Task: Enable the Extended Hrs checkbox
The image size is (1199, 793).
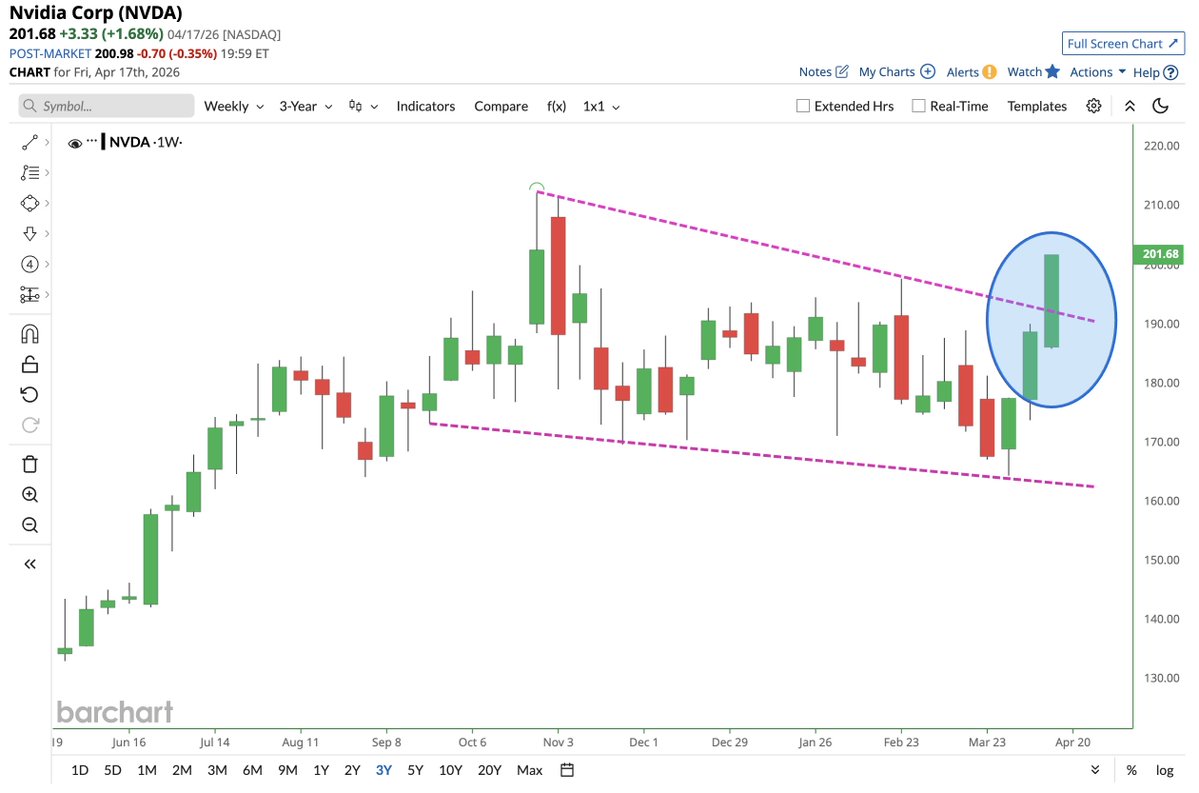Action: [x=803, y=106]
